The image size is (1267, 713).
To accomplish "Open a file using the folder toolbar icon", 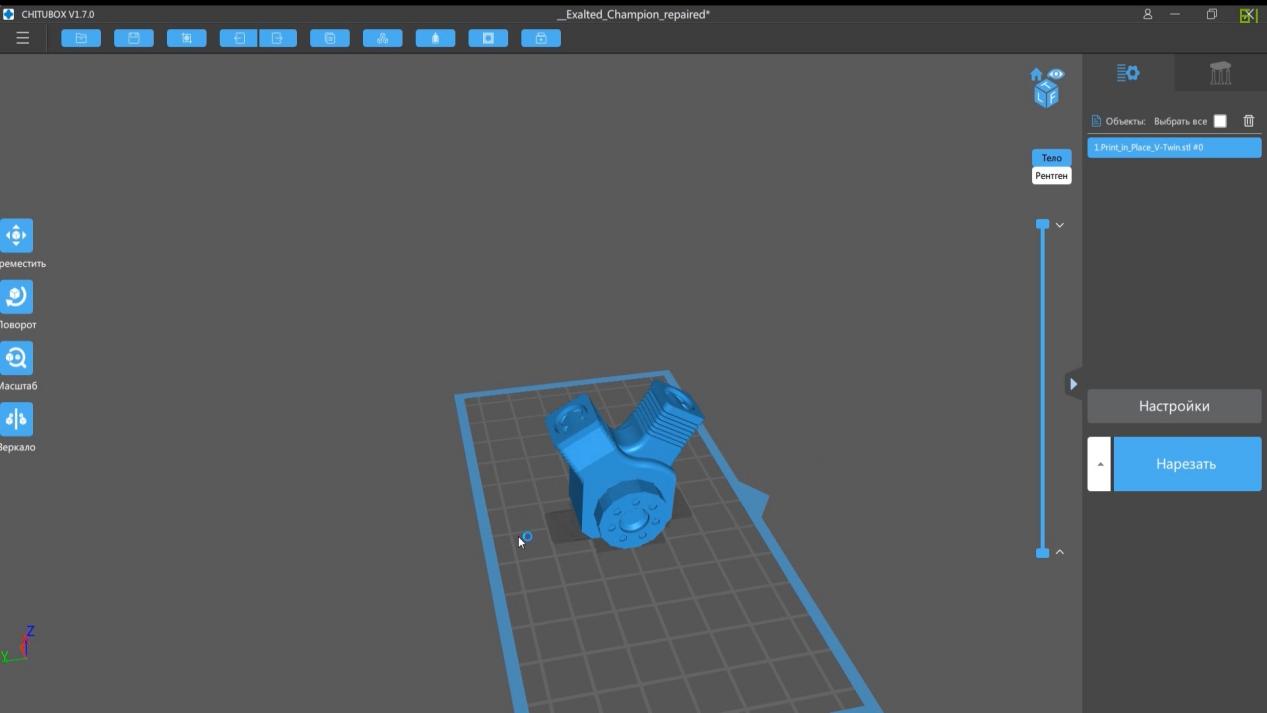I will (x=81, y=37).
